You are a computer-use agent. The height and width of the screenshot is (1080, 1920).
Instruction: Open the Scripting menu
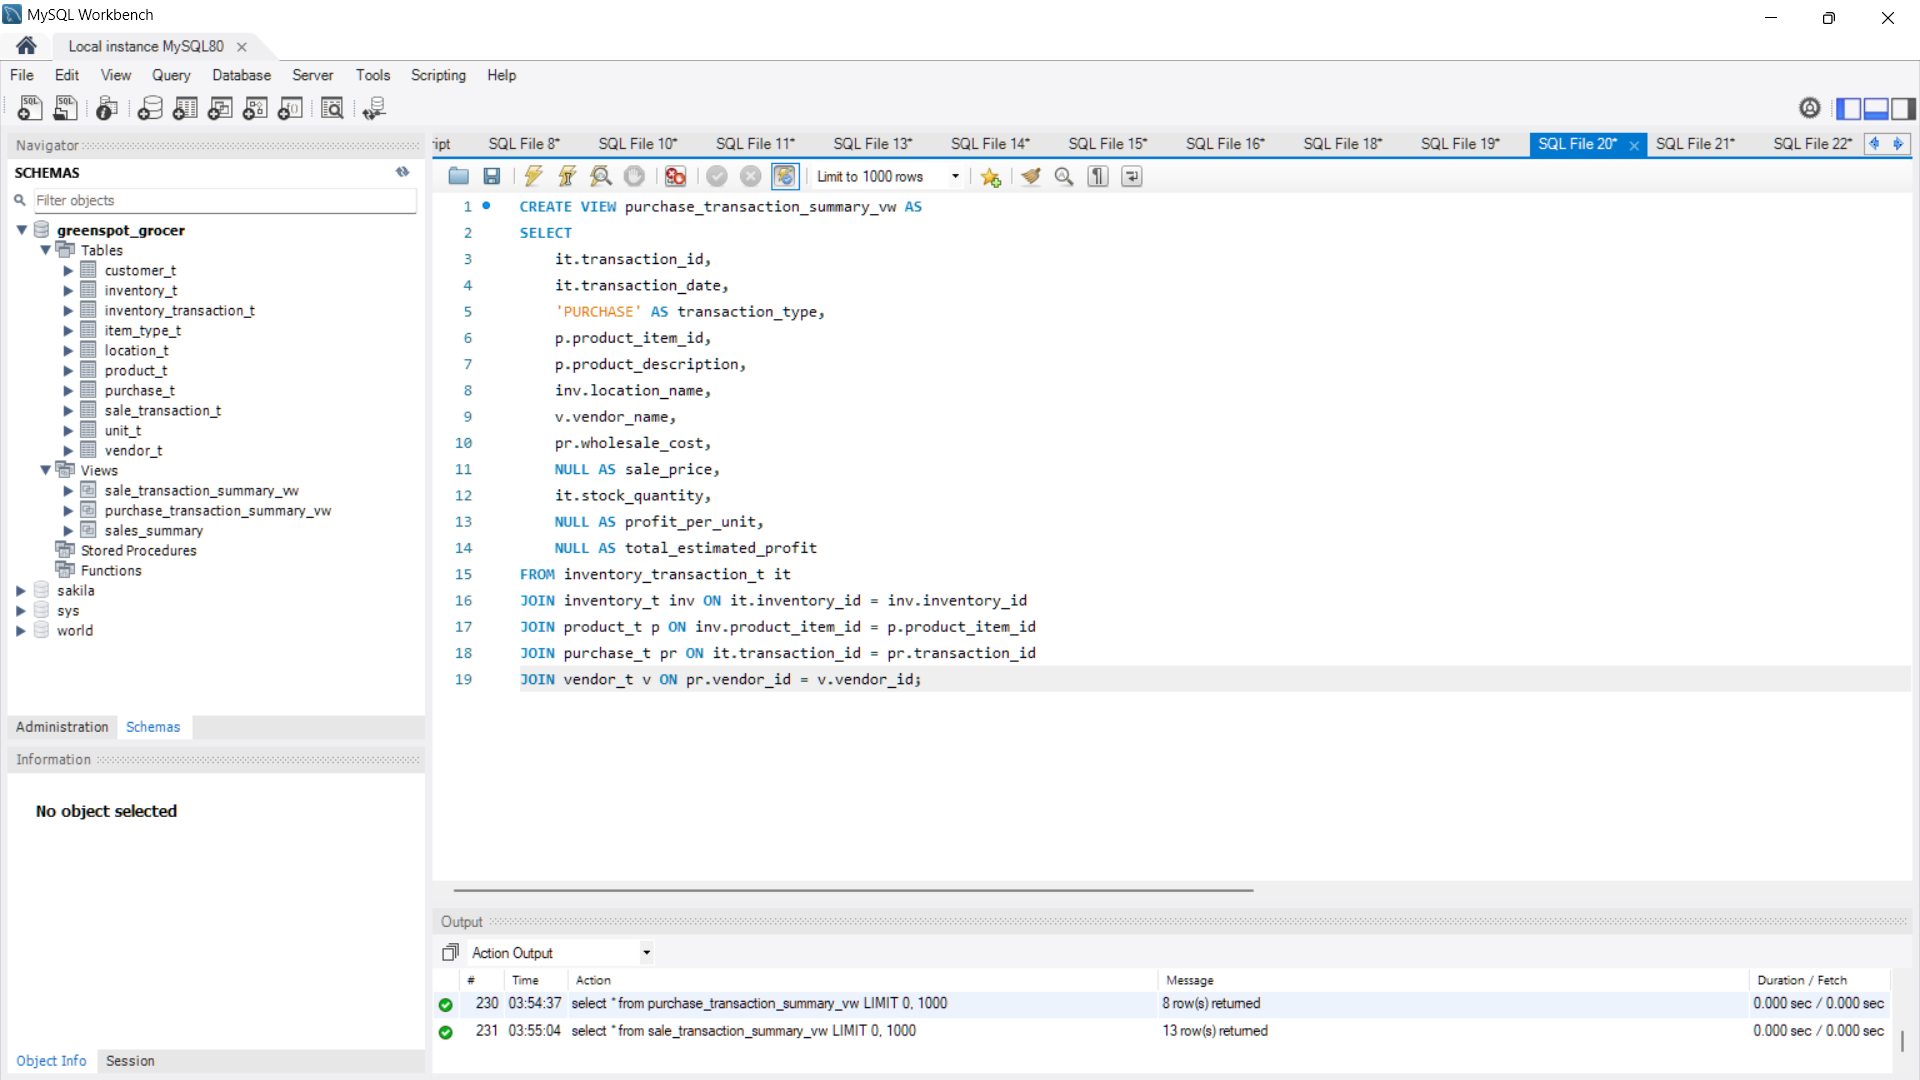(x=438, y=75)
